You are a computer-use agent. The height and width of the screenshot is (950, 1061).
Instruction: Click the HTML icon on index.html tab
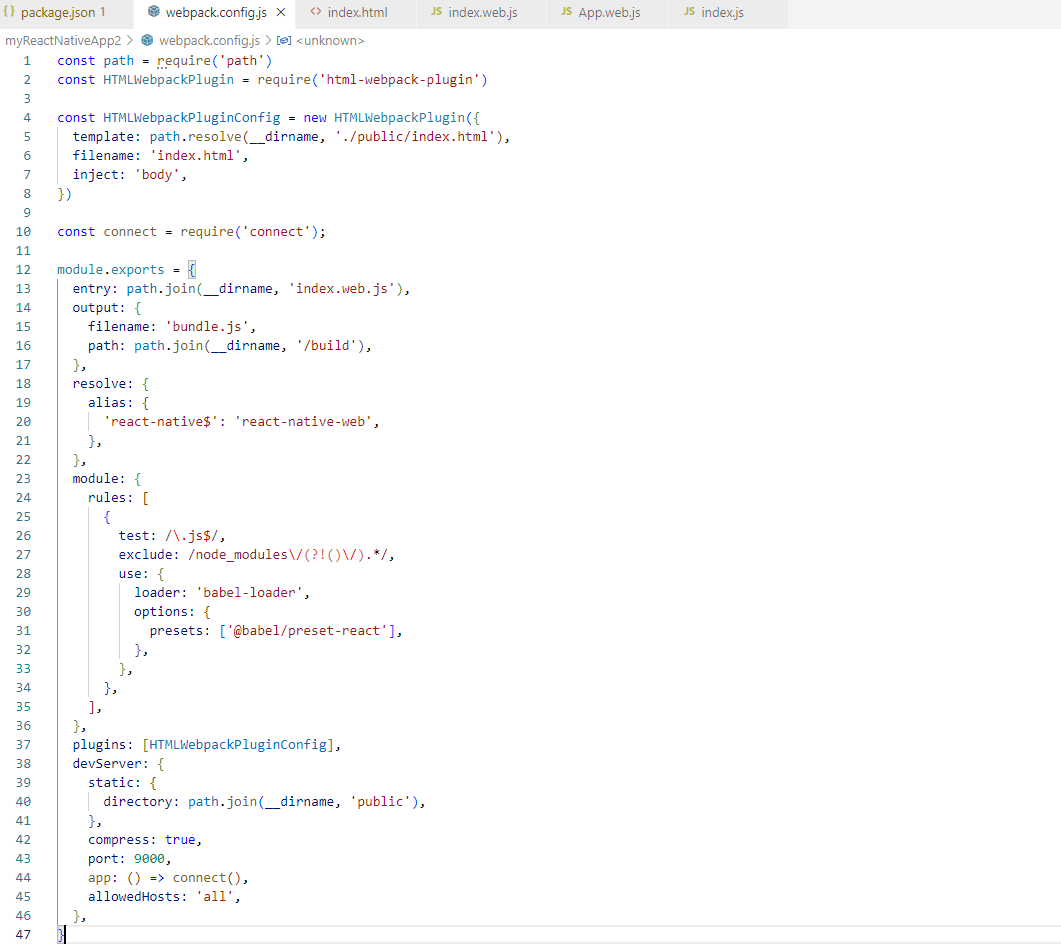(x=315, y=12)
